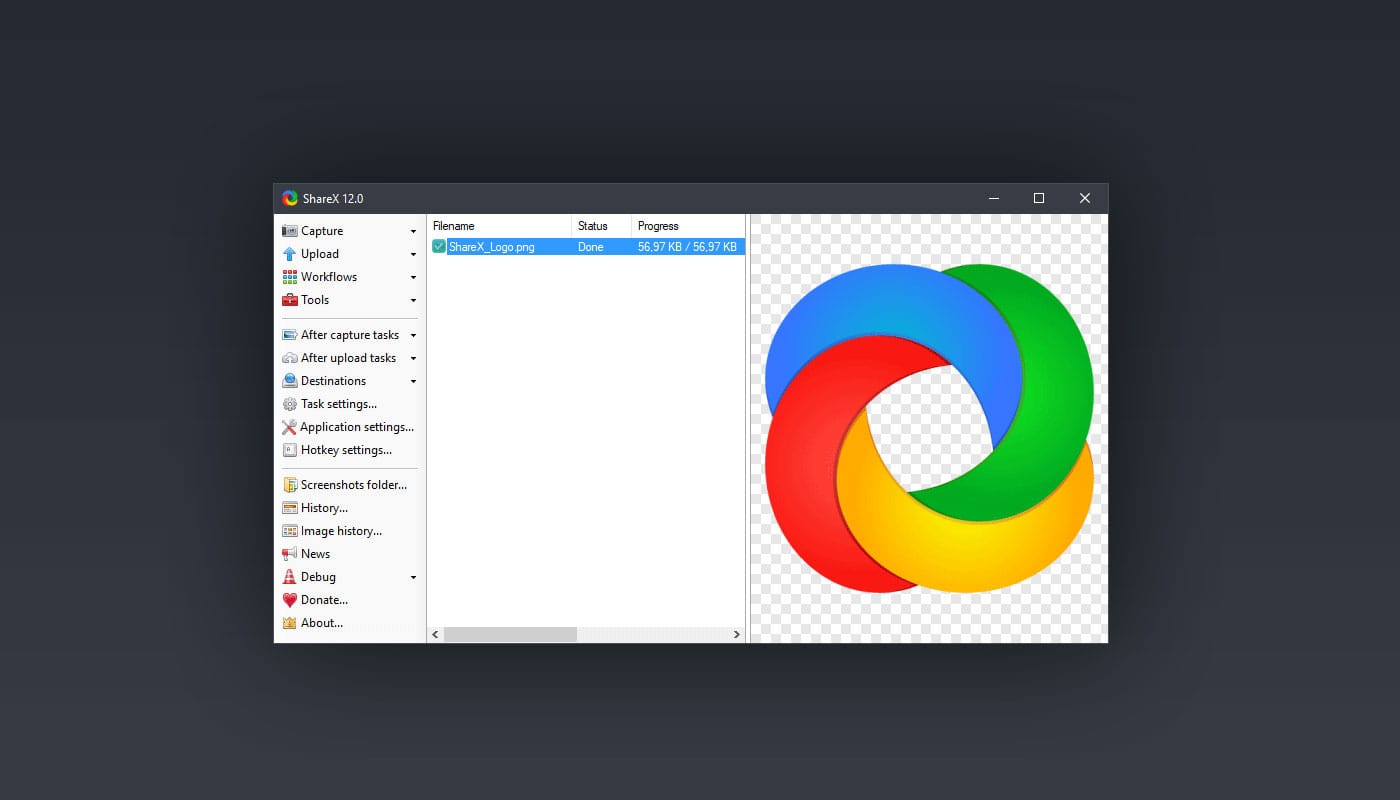The width and height of the screenshot is (1400, 800).
Task: Sort by the Filename column header
Action: tap(499, 226)
